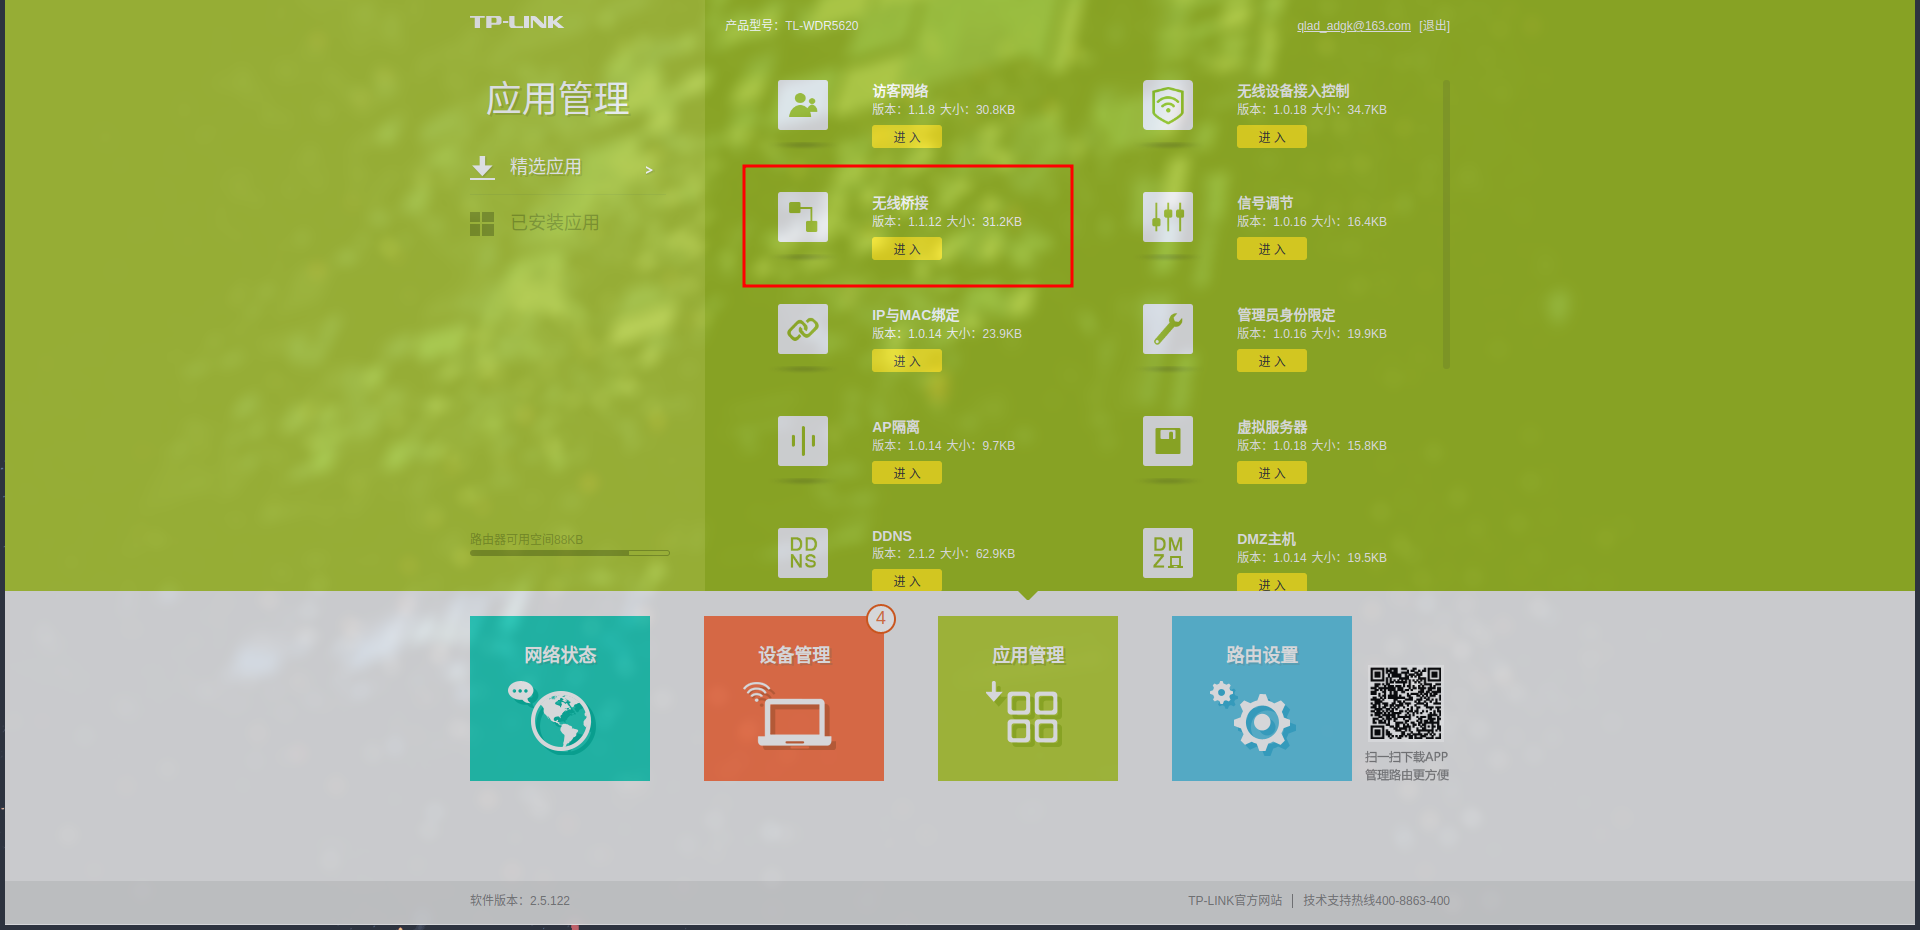Image resolution: width=1920 pixels, height=930 pixels.
Task: Click the 应用管理 page heading
Action: [x=558, y=99]
